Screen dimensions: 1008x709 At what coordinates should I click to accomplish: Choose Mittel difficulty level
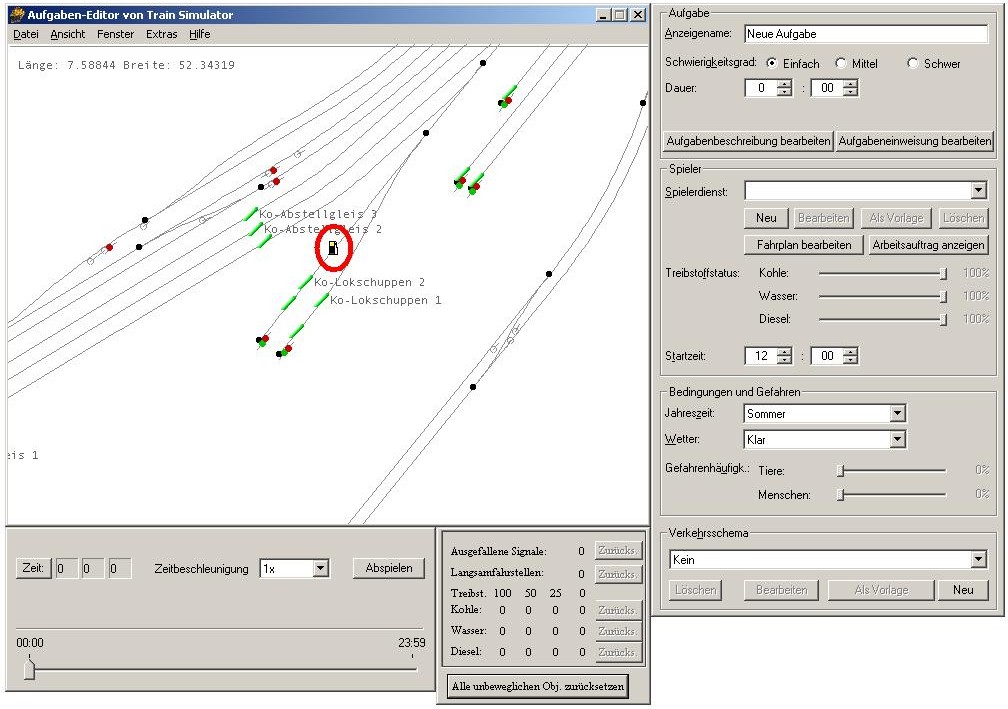point(841,63)
